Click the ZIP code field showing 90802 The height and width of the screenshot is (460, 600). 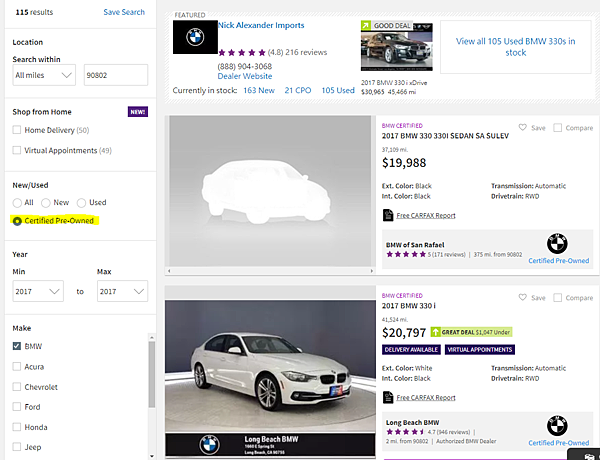pyautogui.click(x=116, y=75)
